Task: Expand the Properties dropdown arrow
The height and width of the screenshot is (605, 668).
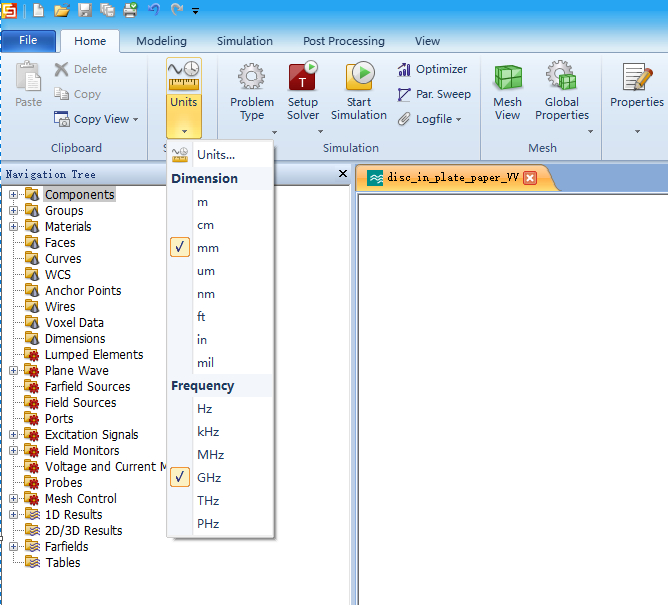Action: (637, 132)
